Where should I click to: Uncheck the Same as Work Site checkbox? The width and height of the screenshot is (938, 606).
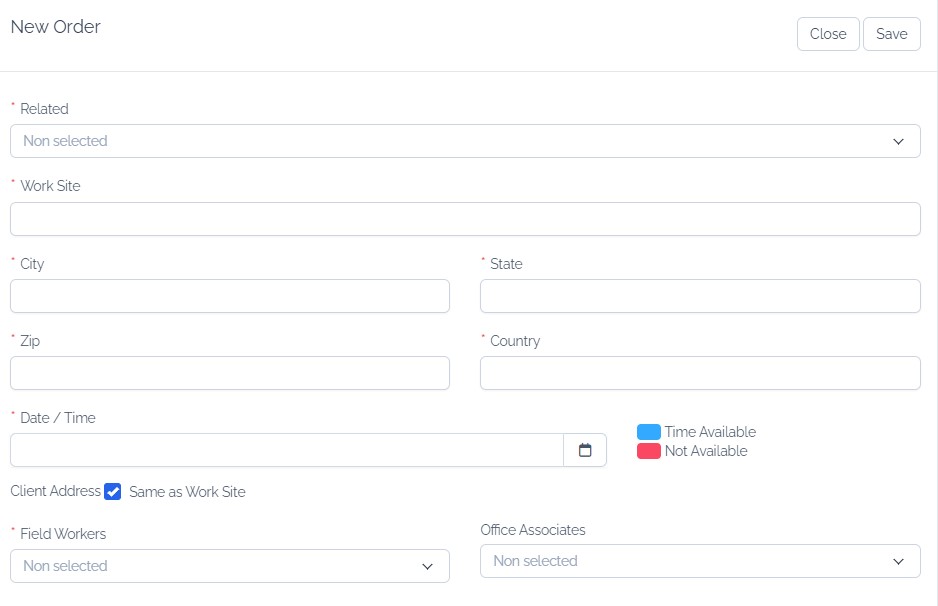[x=112, y=492]
